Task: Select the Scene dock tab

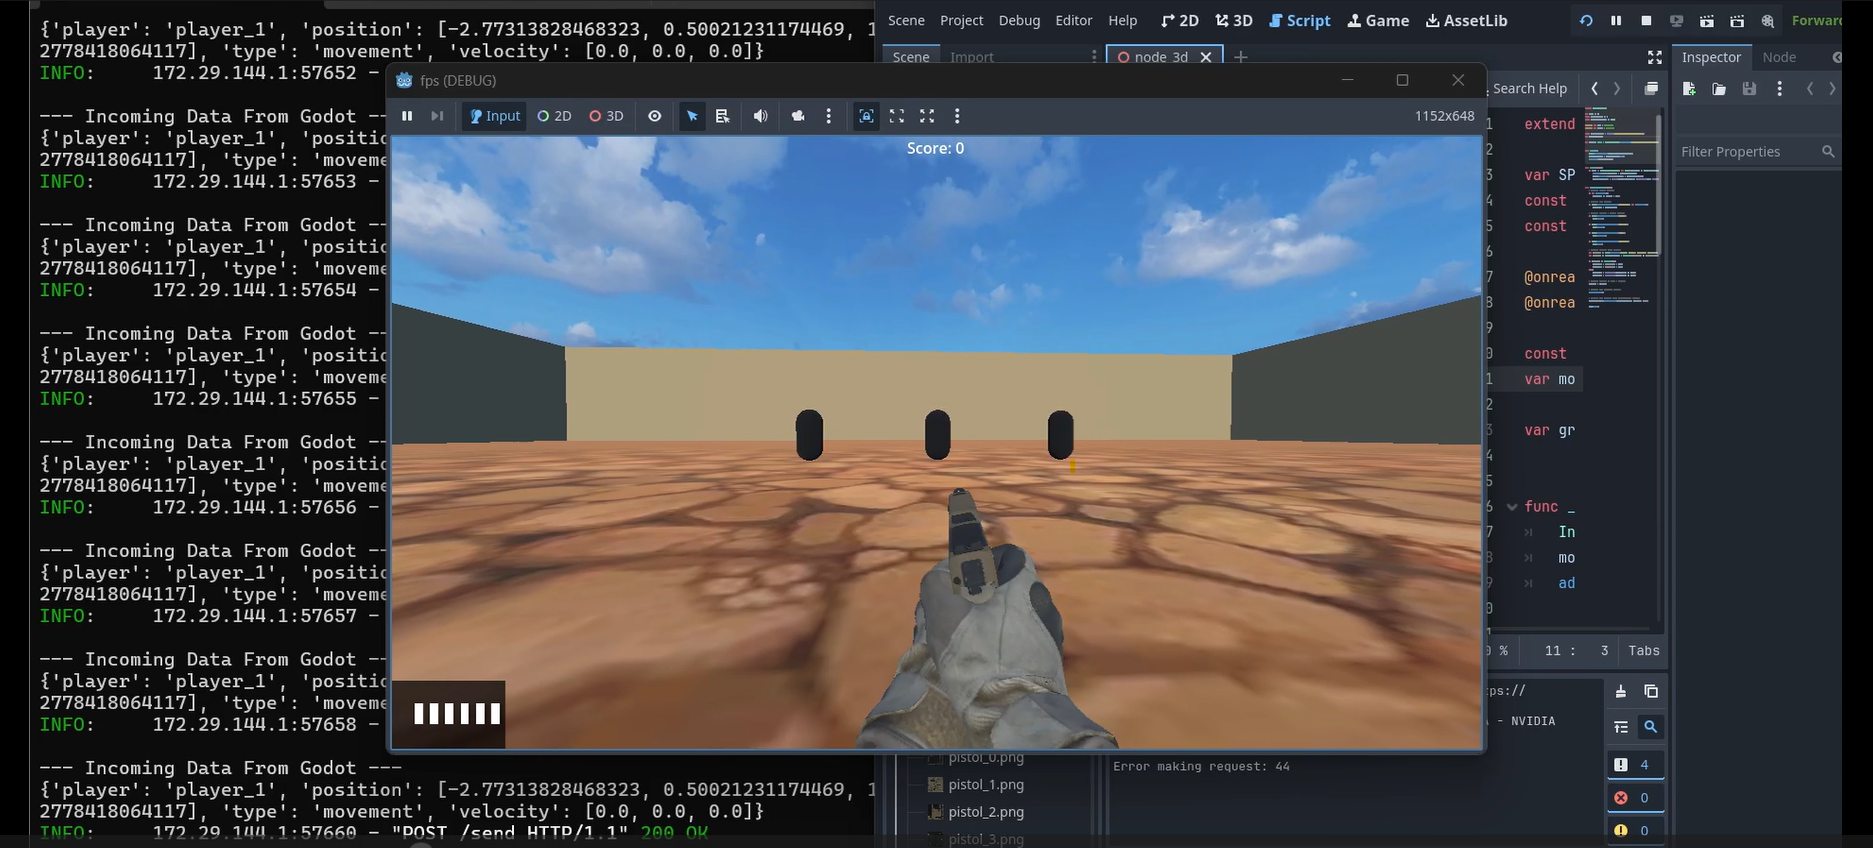Action: 911,57
